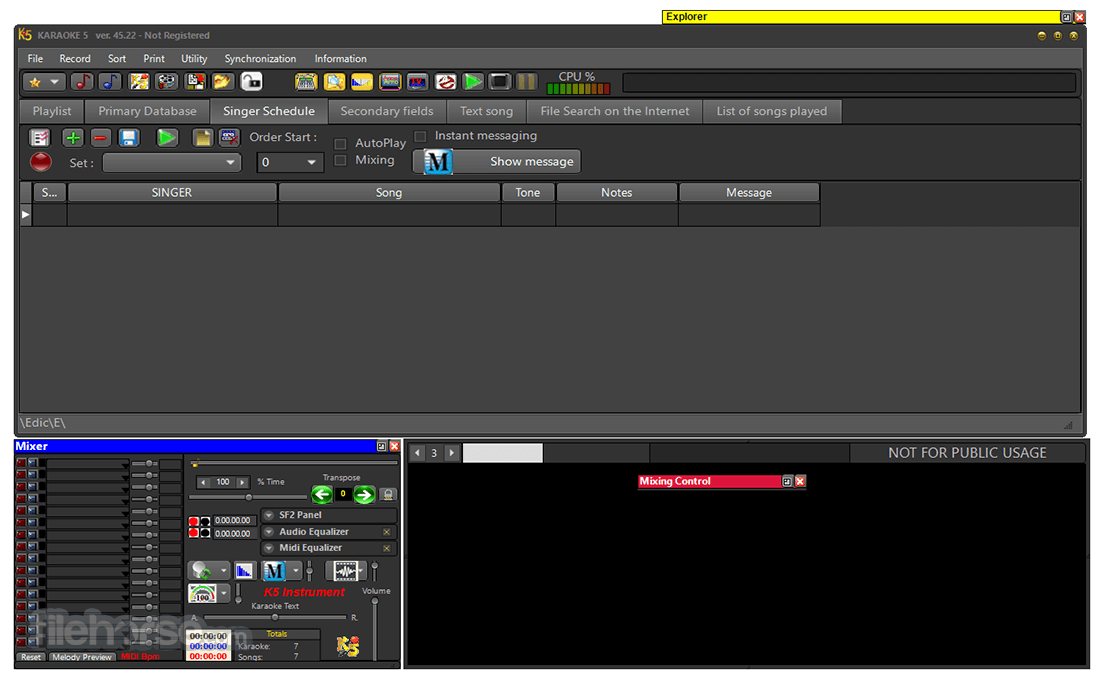Enable the Mixing checkbox

click(340, 161)
